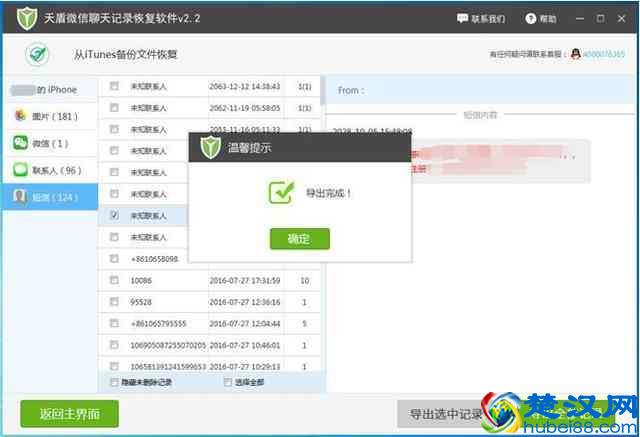Screen dimensions: 640x437
Task: Click the green checkmark icon beside 导出完成
Action: pyautogui.click(x=281, y=193)
